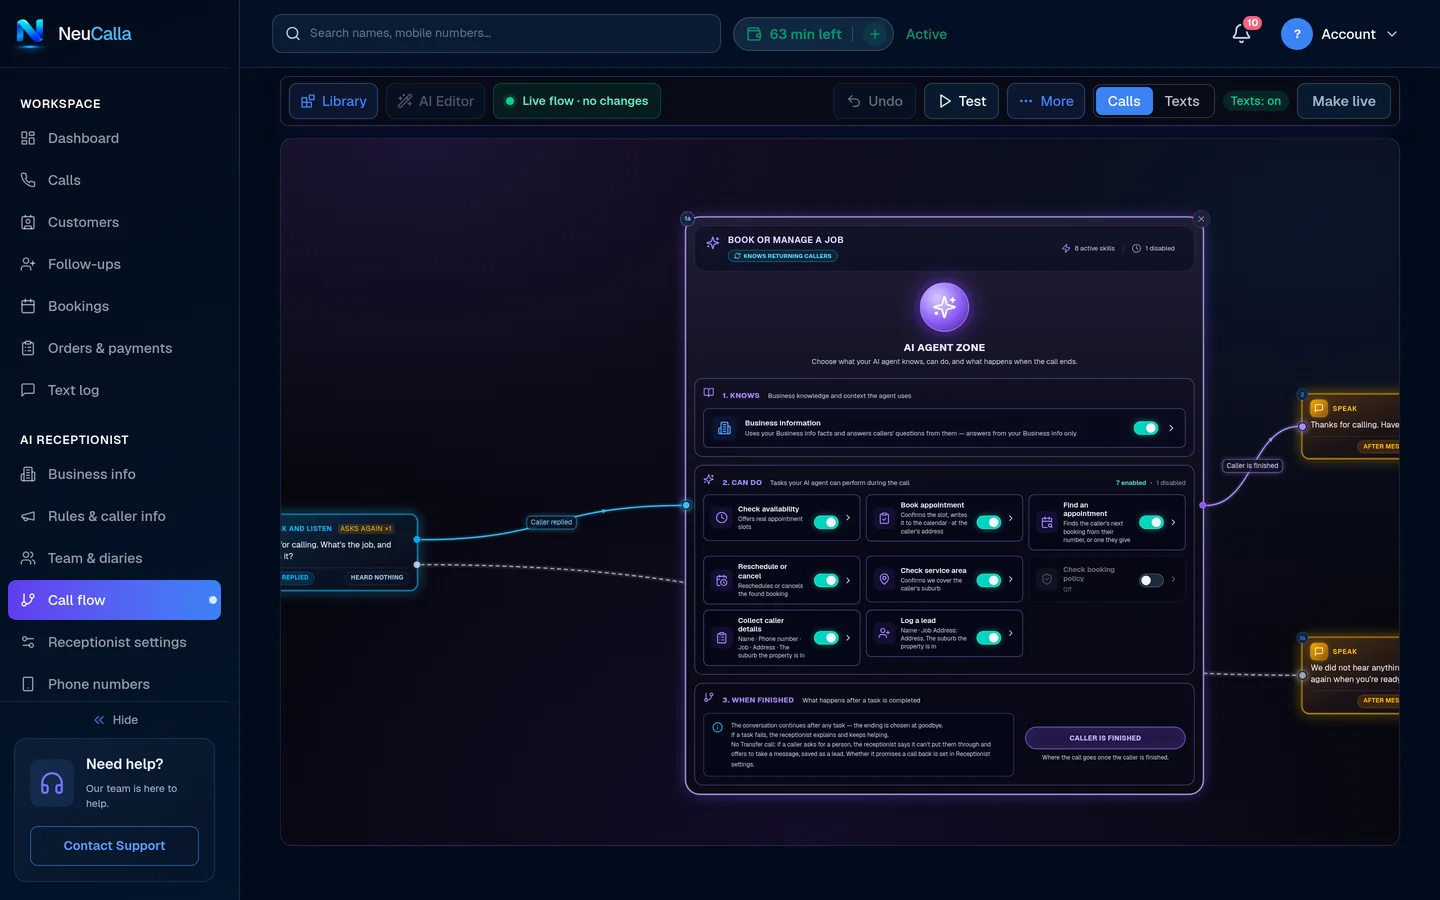
Task: Toggle Business information switch off
Action: click(x=1146, y=428)
